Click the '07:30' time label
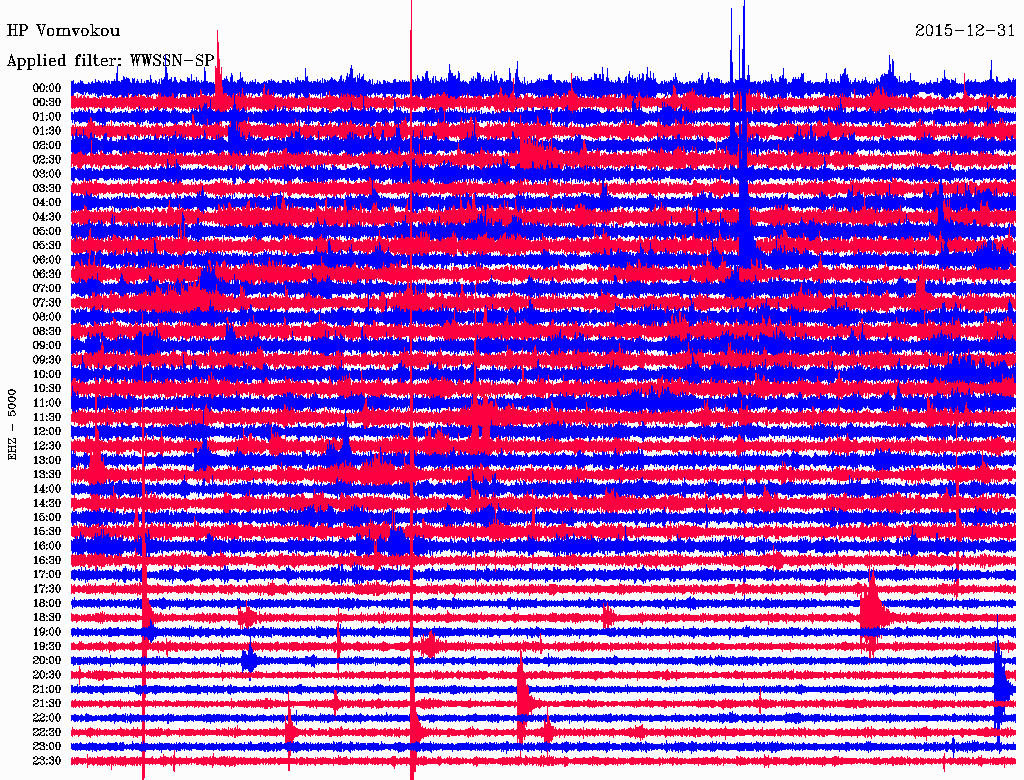This screenshot has width=1024, height=780. coord(46,303)
